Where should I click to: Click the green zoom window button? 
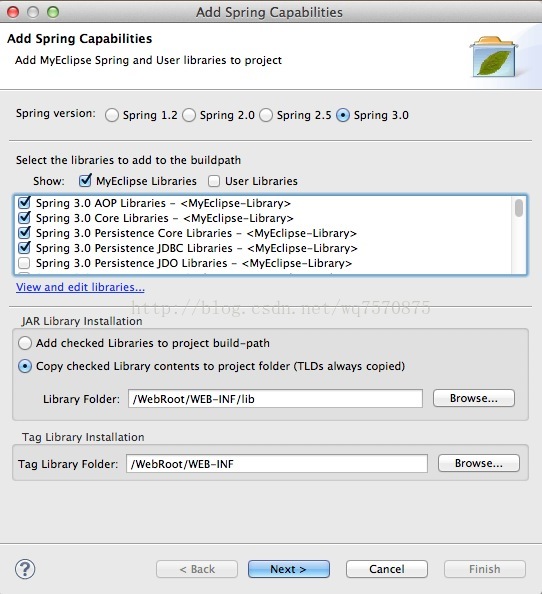pos(53,12)
